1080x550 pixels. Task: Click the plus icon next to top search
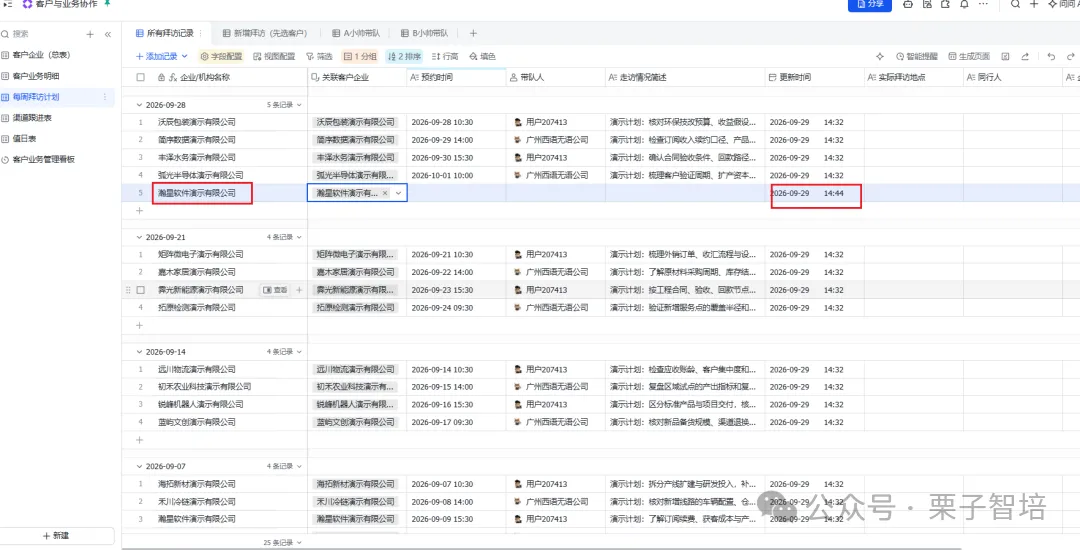[x=1034, y=4]
